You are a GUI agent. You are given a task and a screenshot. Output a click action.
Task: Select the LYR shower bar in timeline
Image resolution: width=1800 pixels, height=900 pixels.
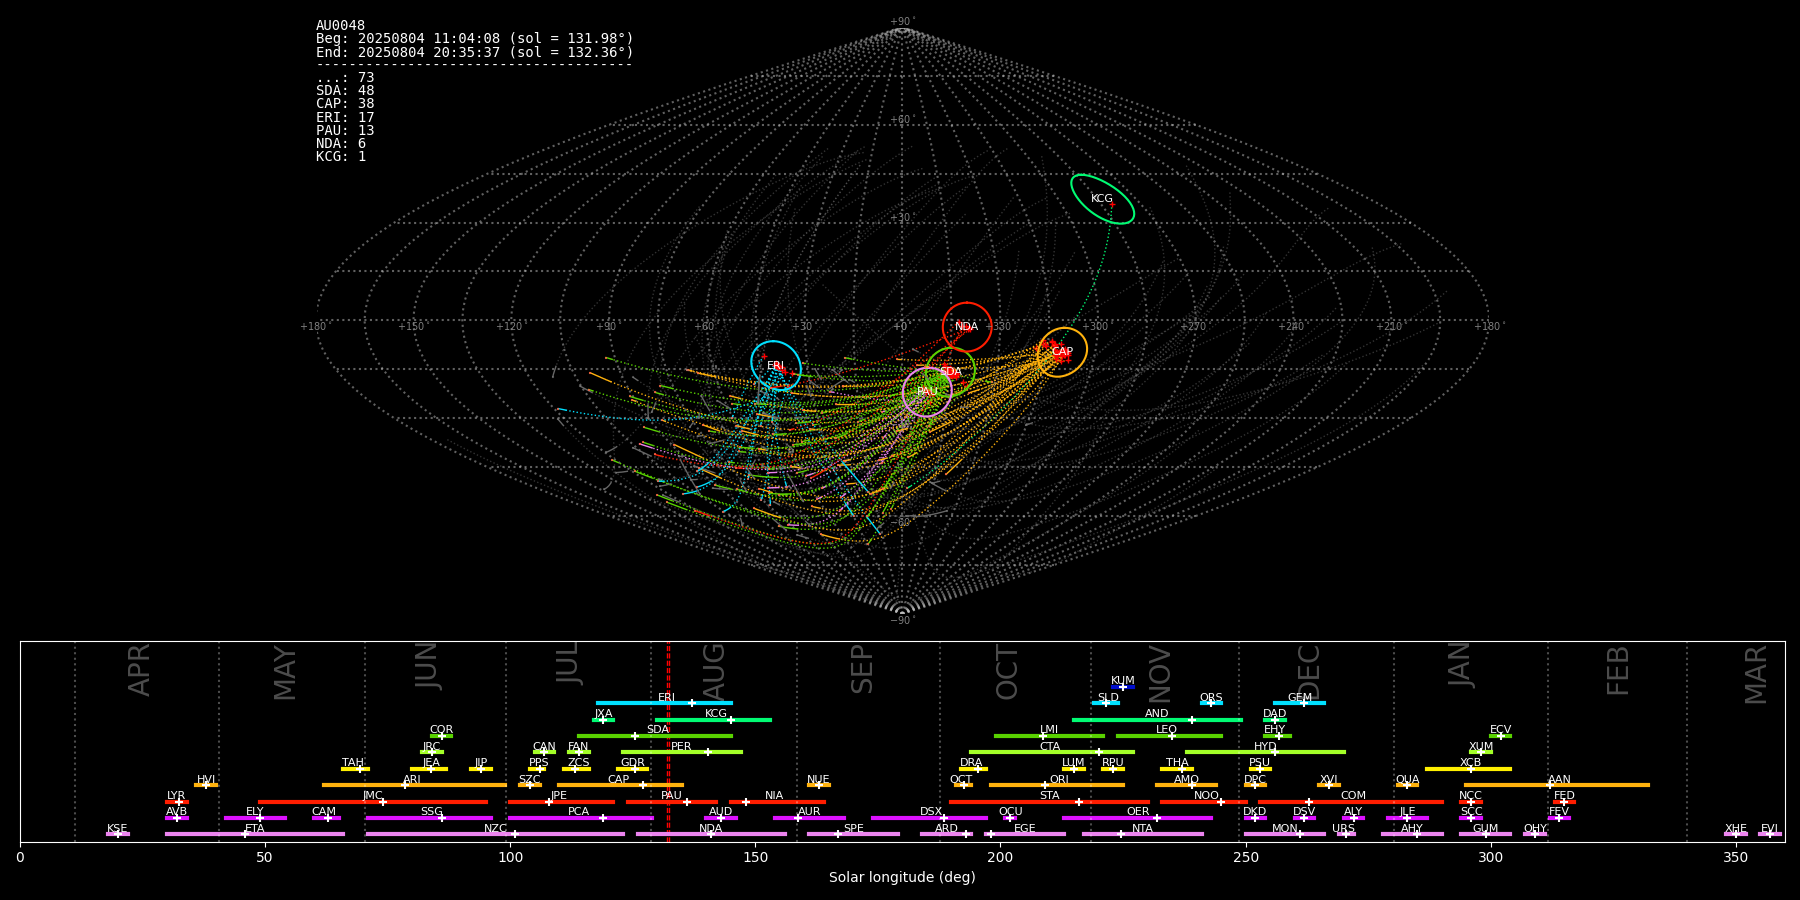point(177,801)
